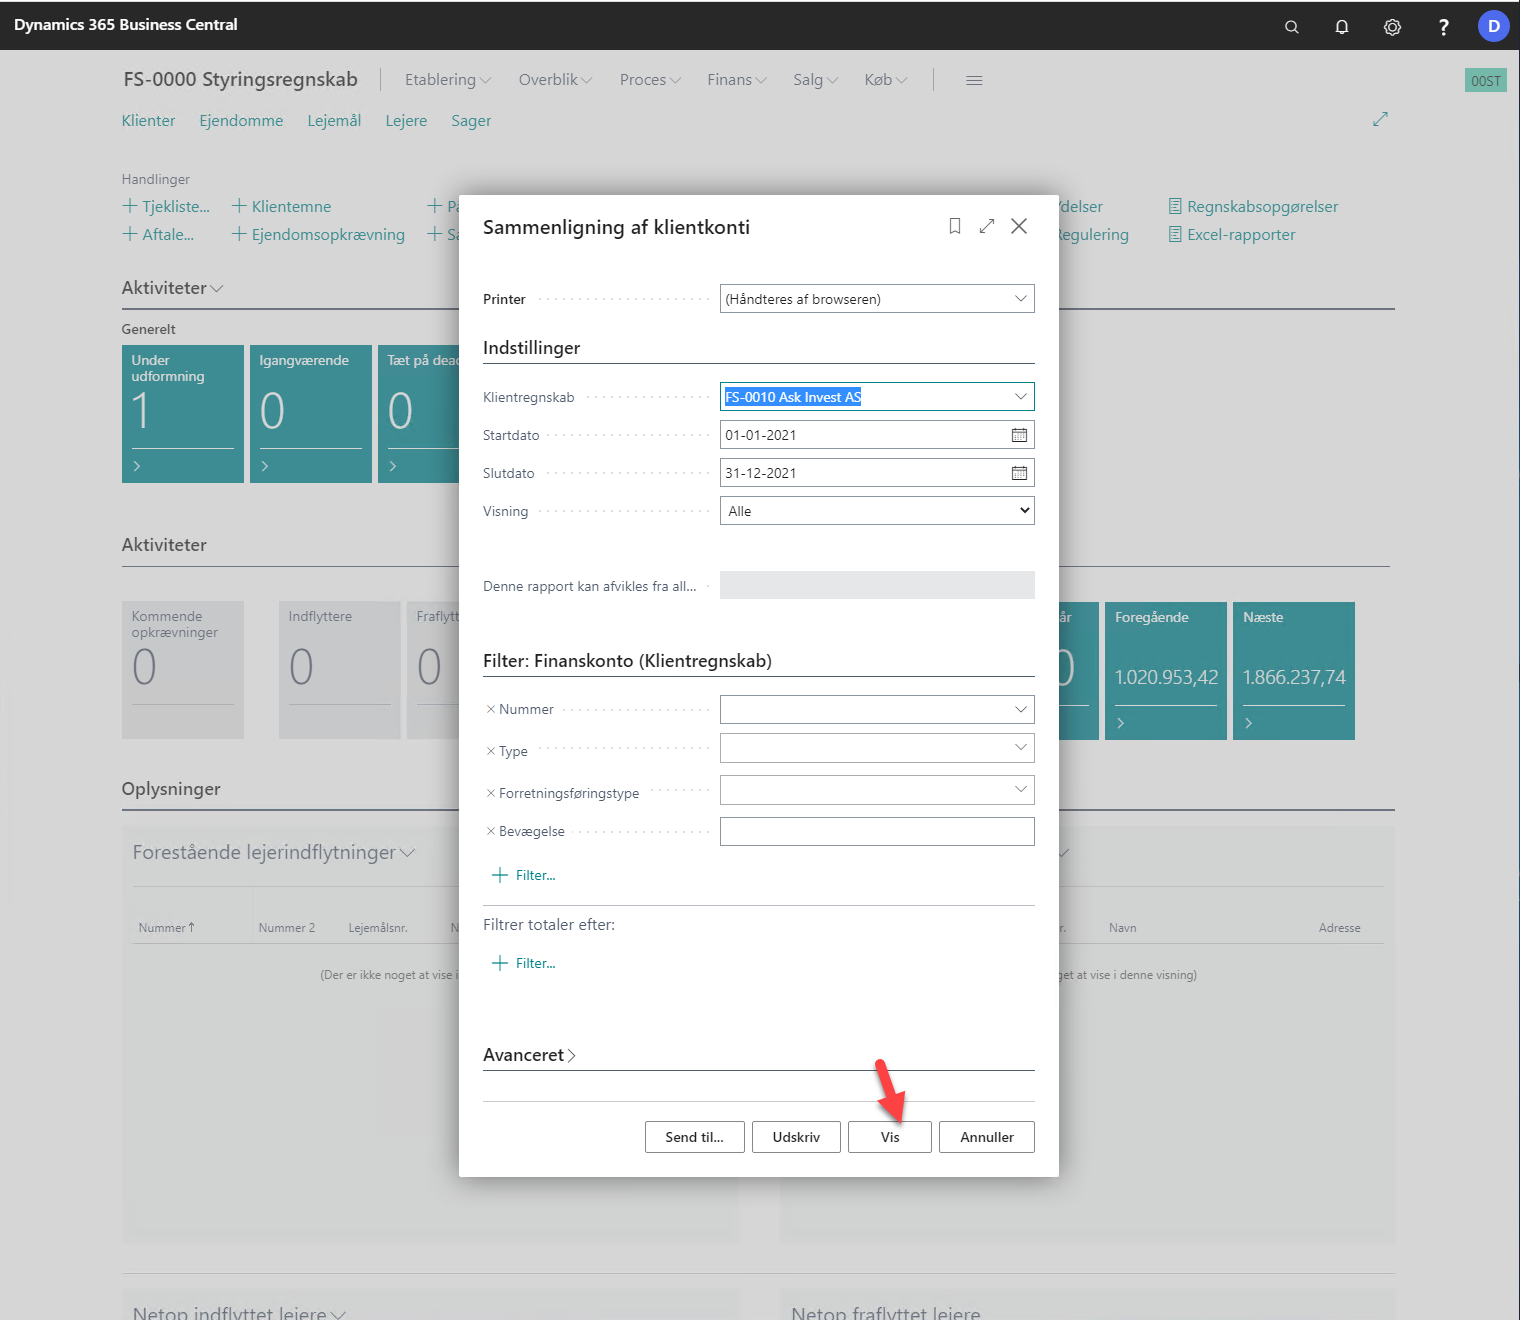The height and width of the screenshot is (1320, 1520).
Task: Open the Nummer filter dropdown
Action: pos(1021,709)
